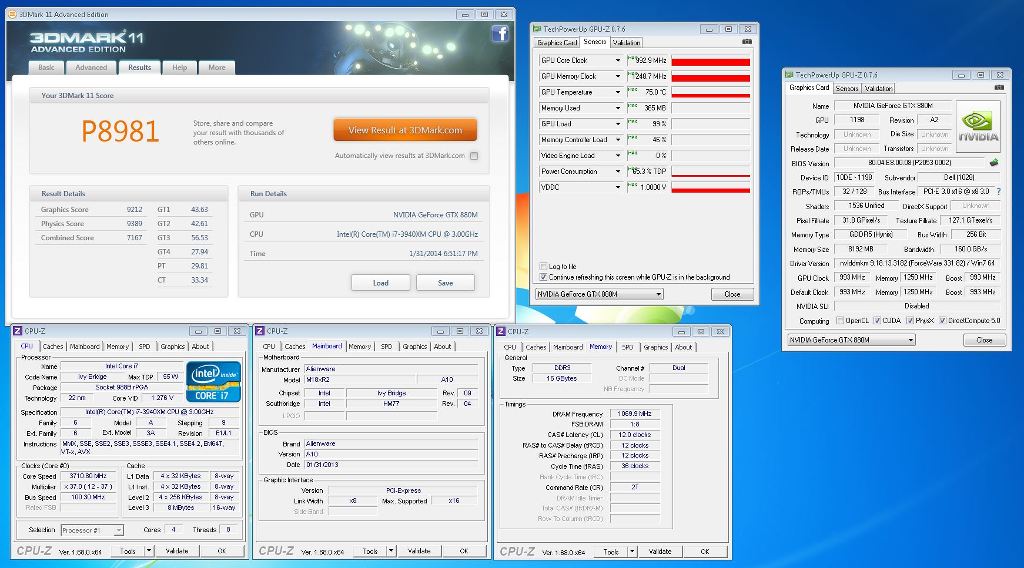Toggle the CUDA checkbox
This screenshot has height=568, width=1024.
click(877, 321)
